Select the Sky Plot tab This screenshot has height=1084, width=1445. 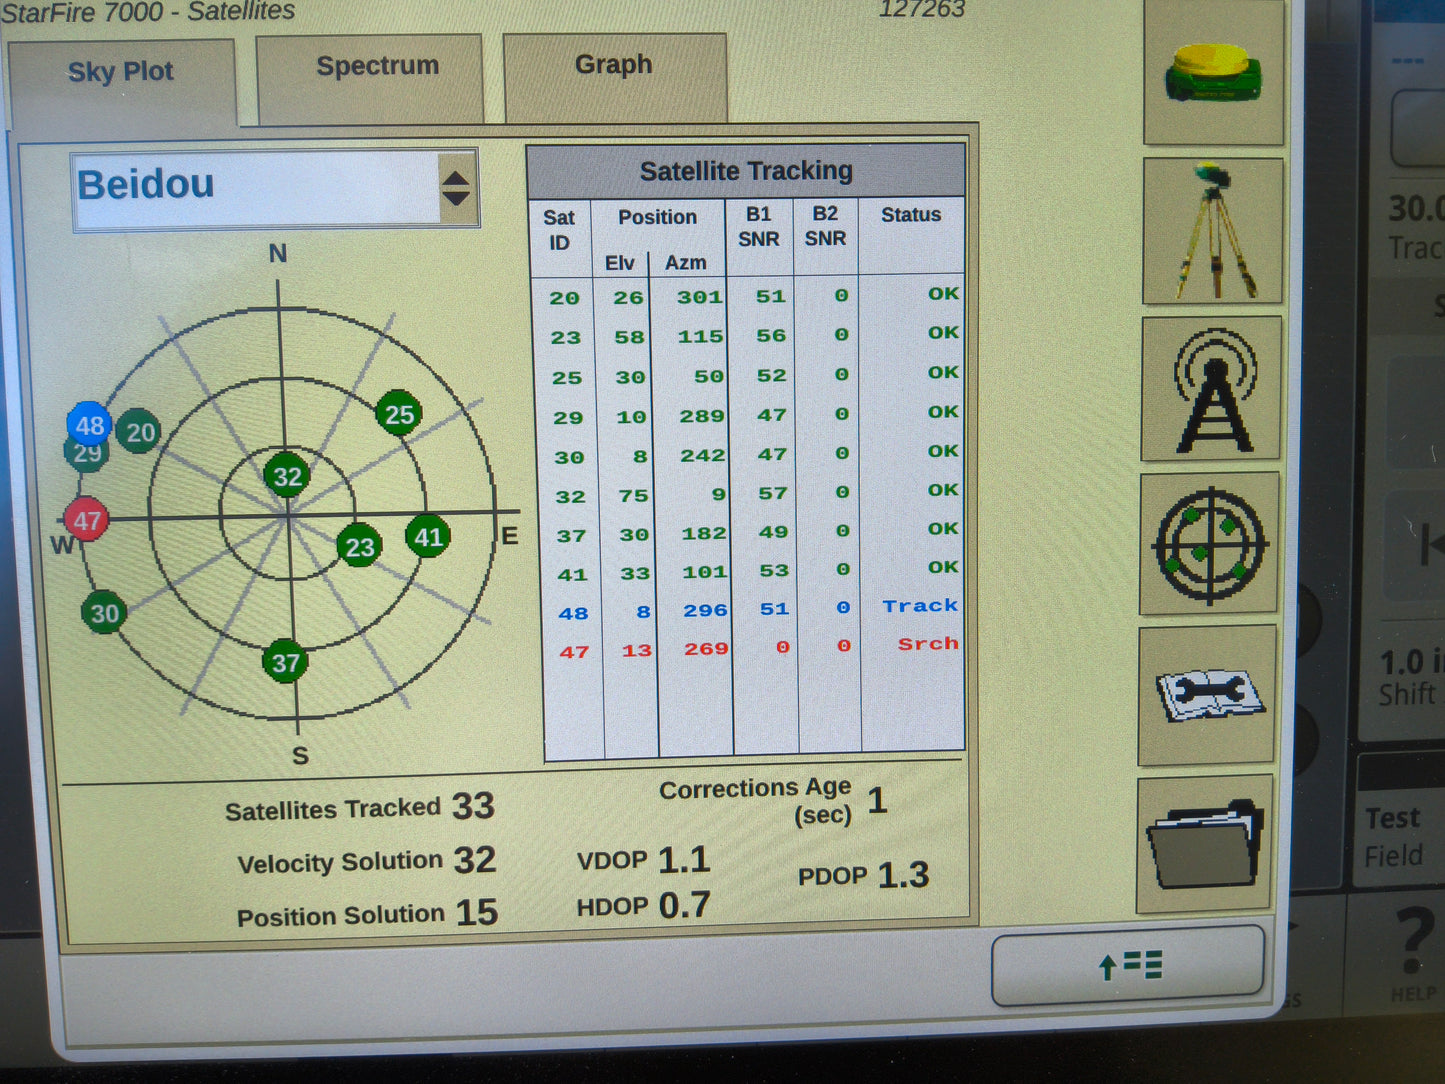121,72
